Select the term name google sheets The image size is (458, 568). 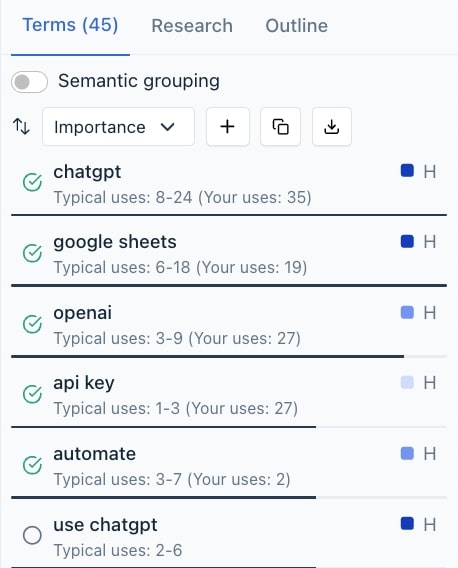pos(115,242)
